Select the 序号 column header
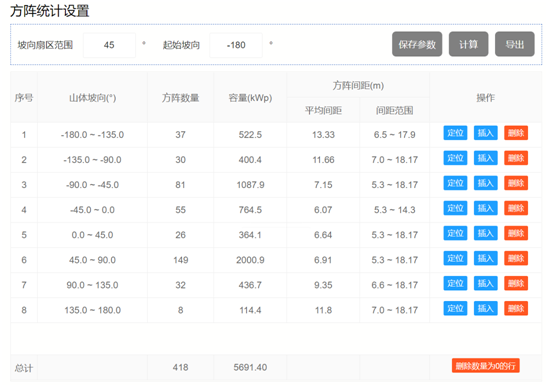 click(x=24, y=98)
